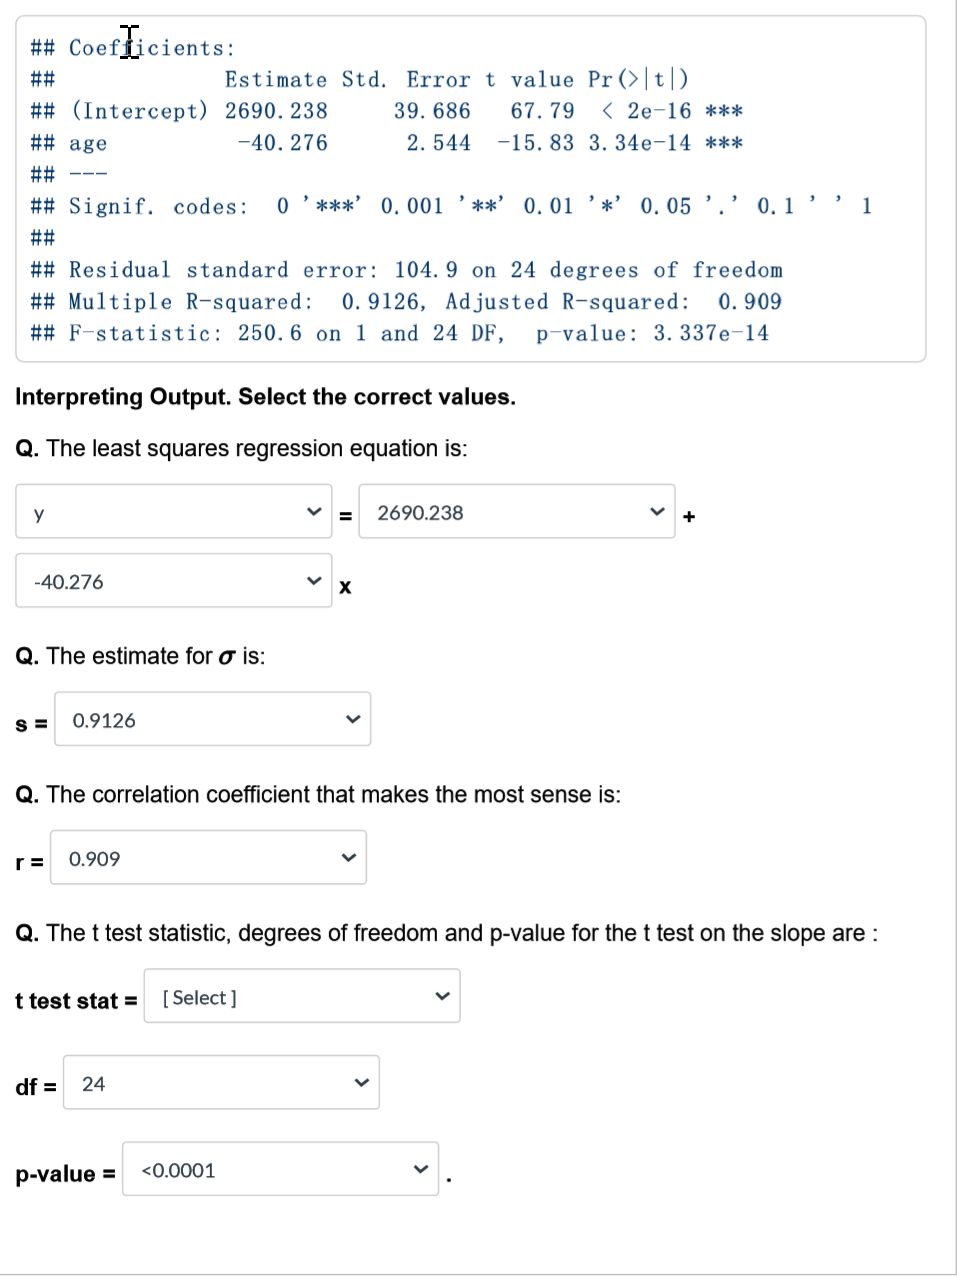Open the t test stat [Select] dropdown
Viewport: 958px width, 1277px height.
pyautogui.click(x=302, y=995)
